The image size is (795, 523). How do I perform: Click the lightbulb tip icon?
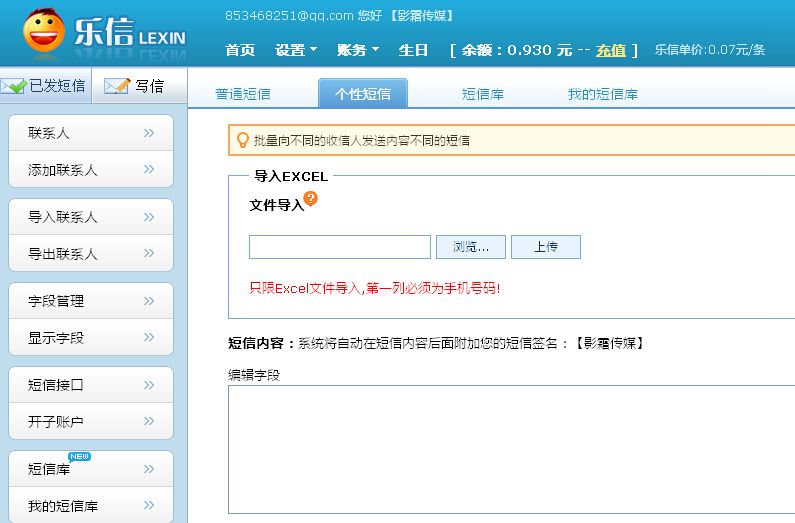[x=242, y=140]
